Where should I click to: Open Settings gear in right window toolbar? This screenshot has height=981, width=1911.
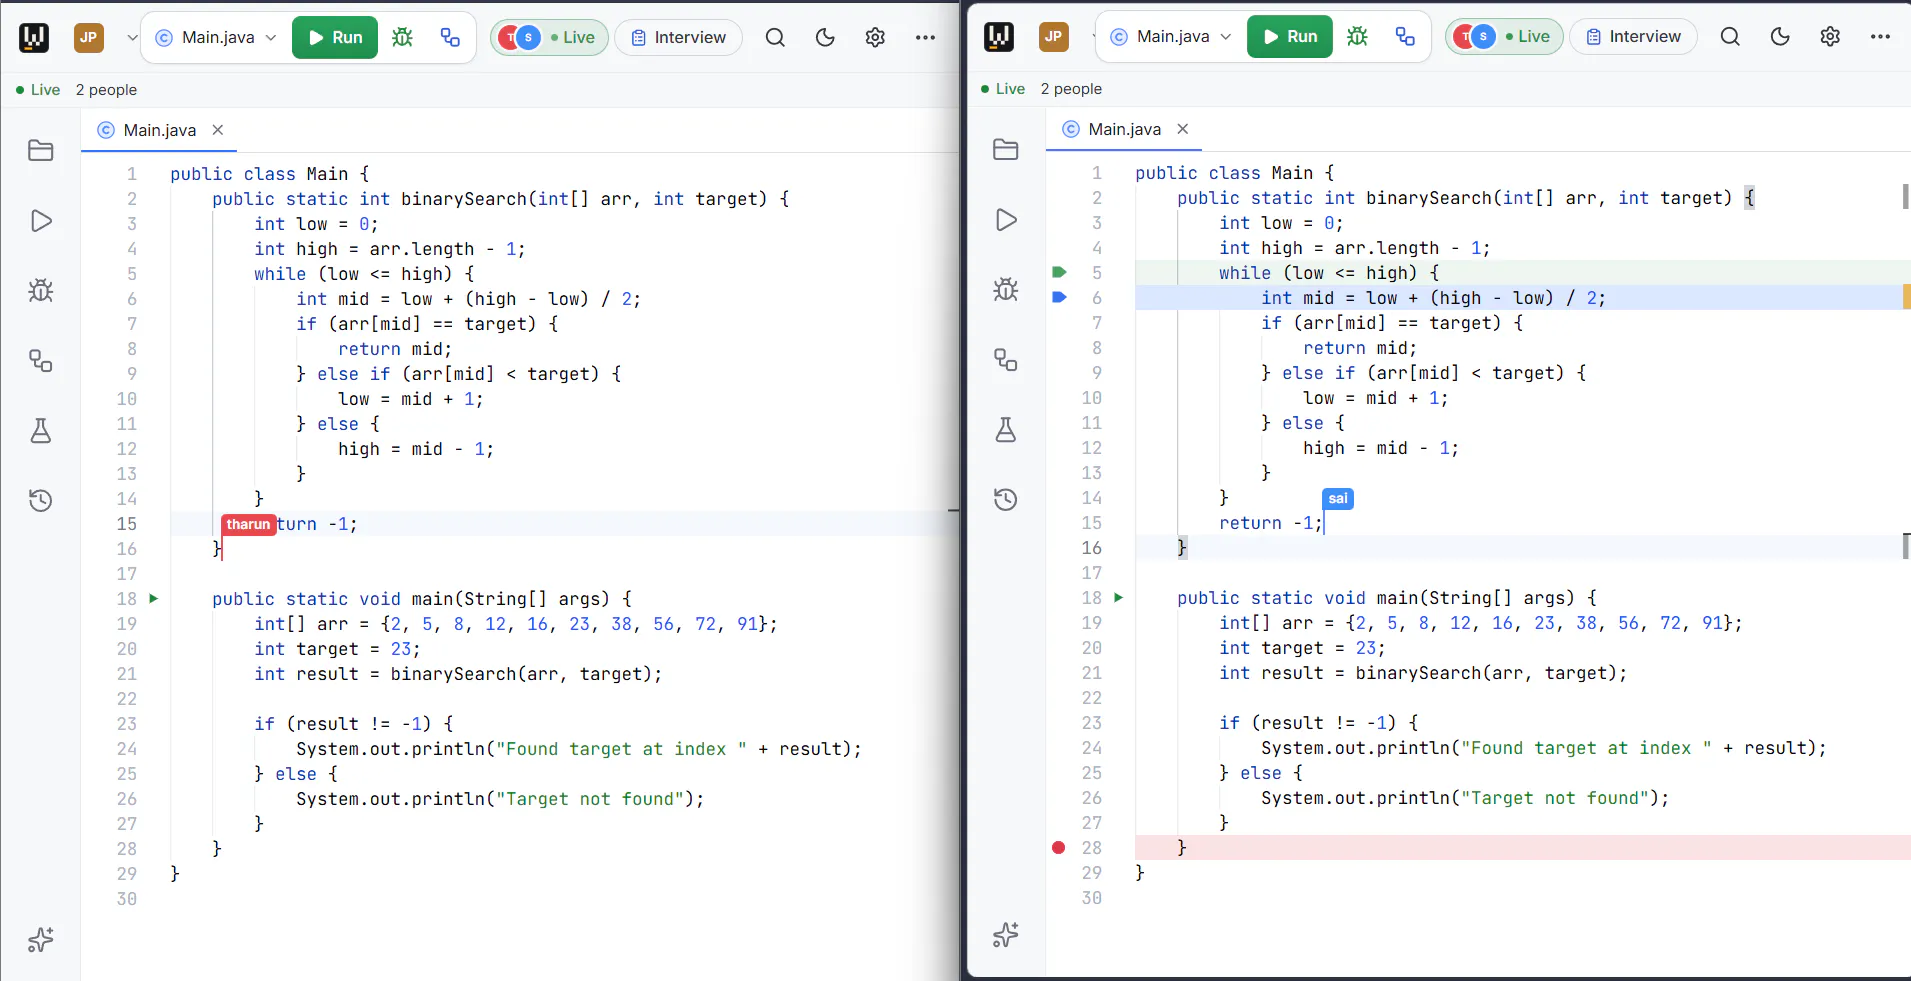tap(1830, 36)
